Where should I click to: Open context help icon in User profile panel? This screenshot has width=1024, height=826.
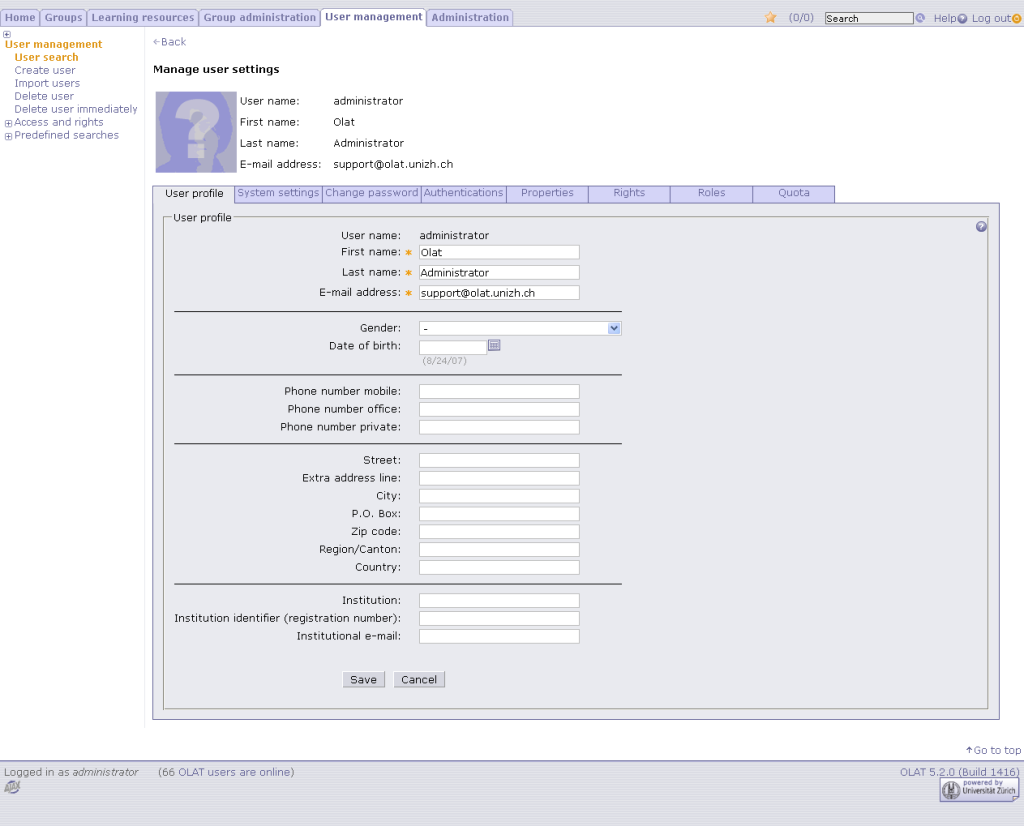pyautogui.click(x=981, y=227)
